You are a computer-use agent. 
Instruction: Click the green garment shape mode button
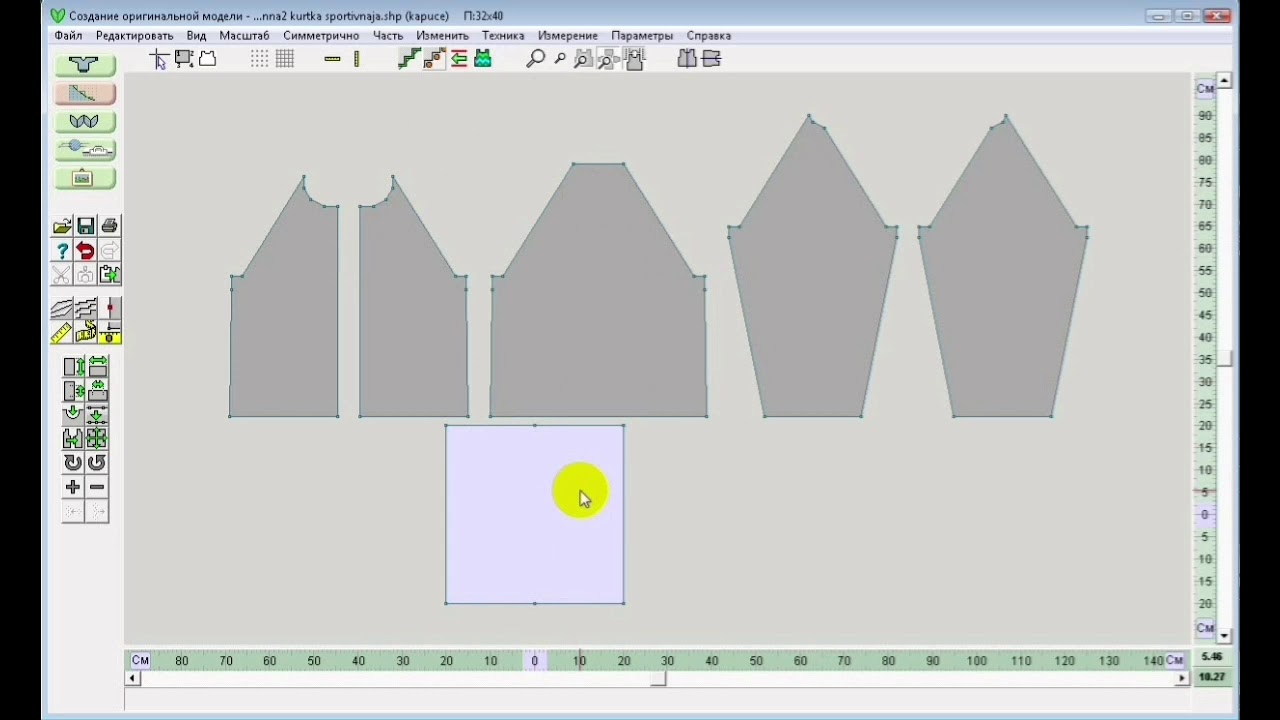(85, 65)
